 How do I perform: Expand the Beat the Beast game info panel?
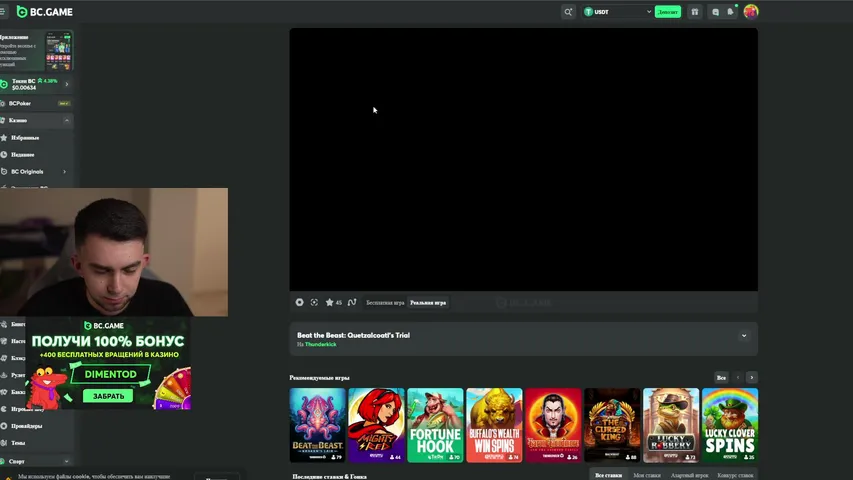pos(743,336)
